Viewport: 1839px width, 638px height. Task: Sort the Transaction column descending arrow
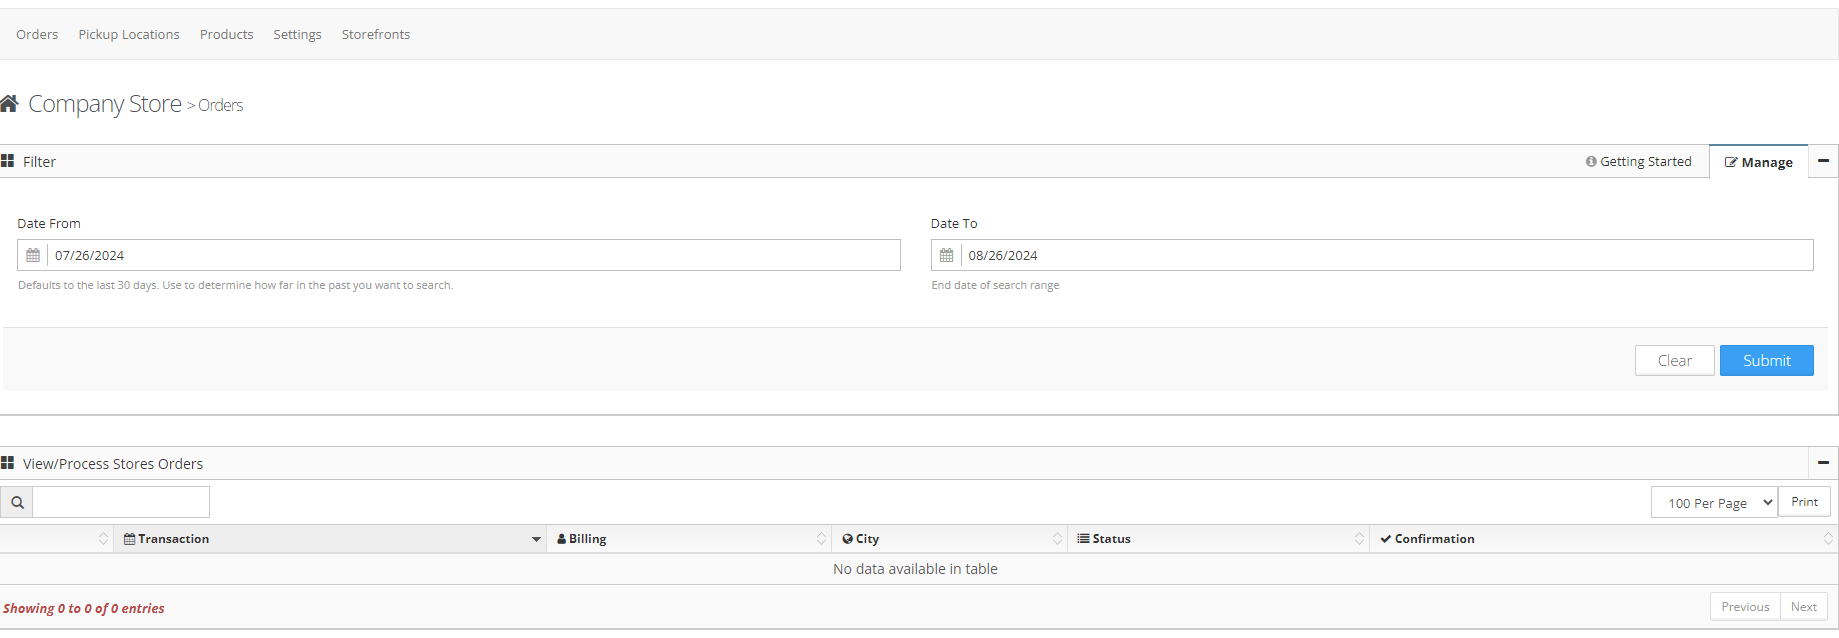pyautogui.click(x=536, y=540)
